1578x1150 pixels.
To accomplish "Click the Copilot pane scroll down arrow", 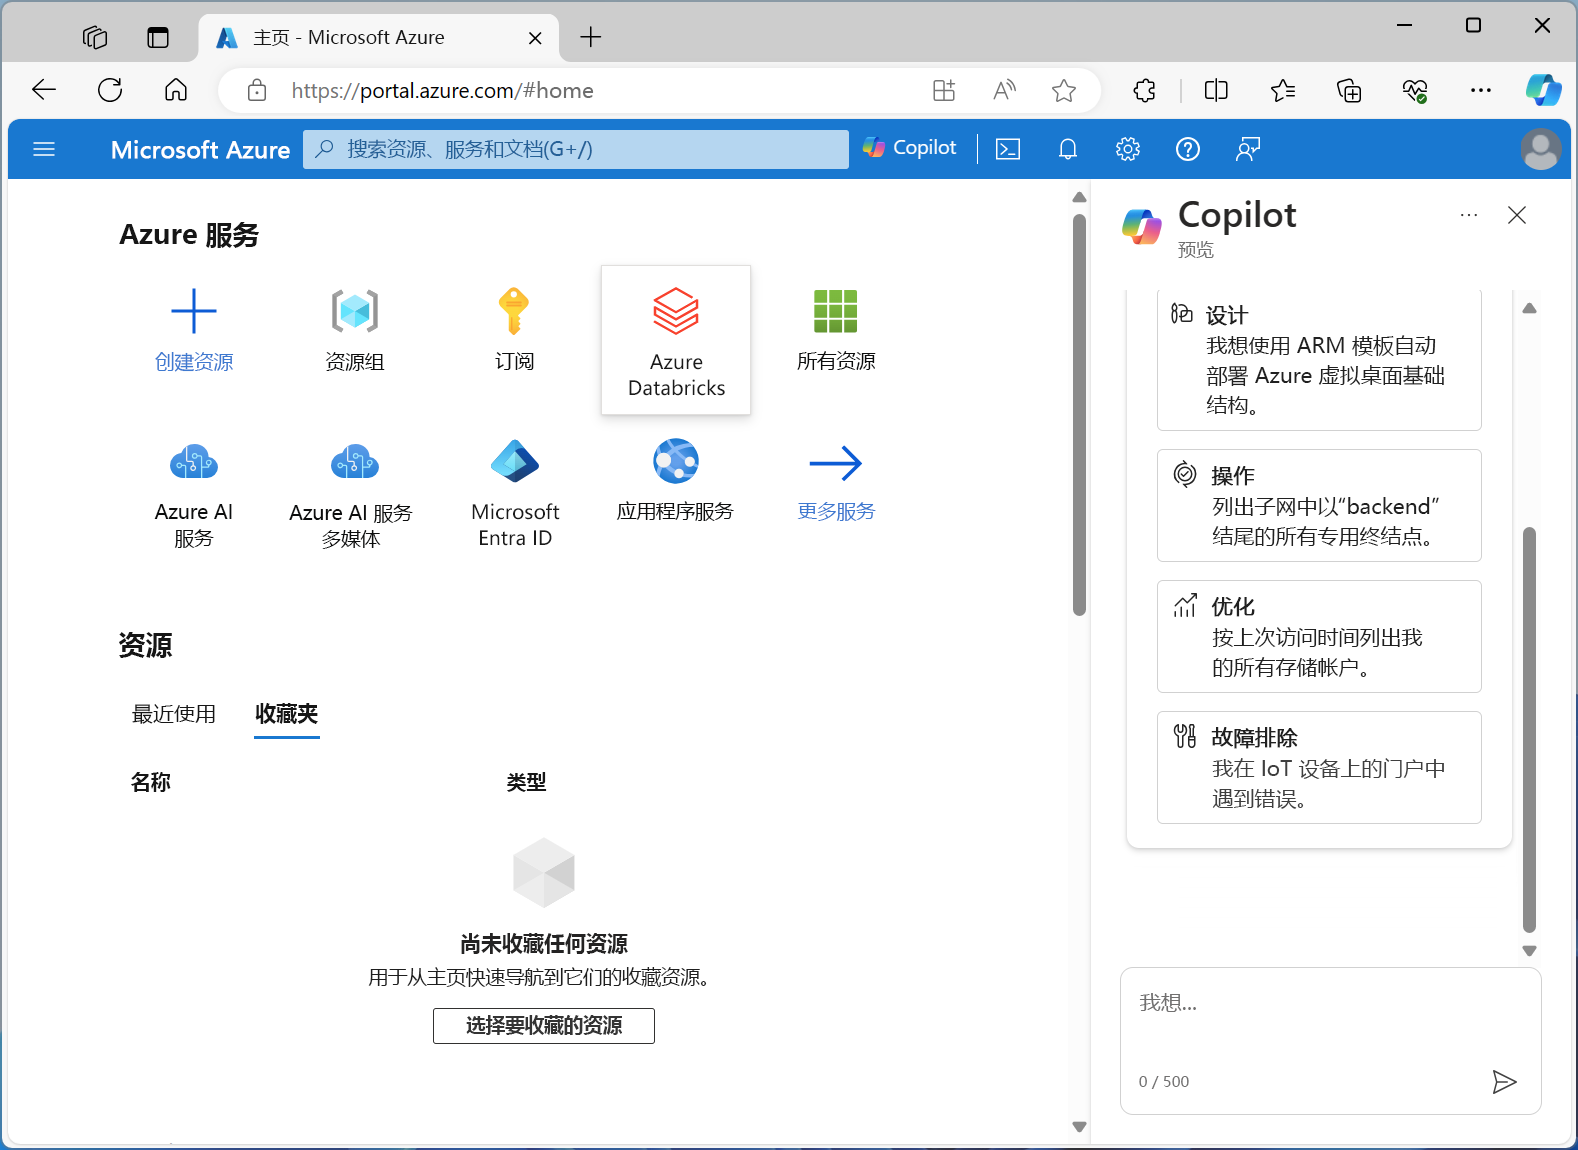I will click(1529, 951).
